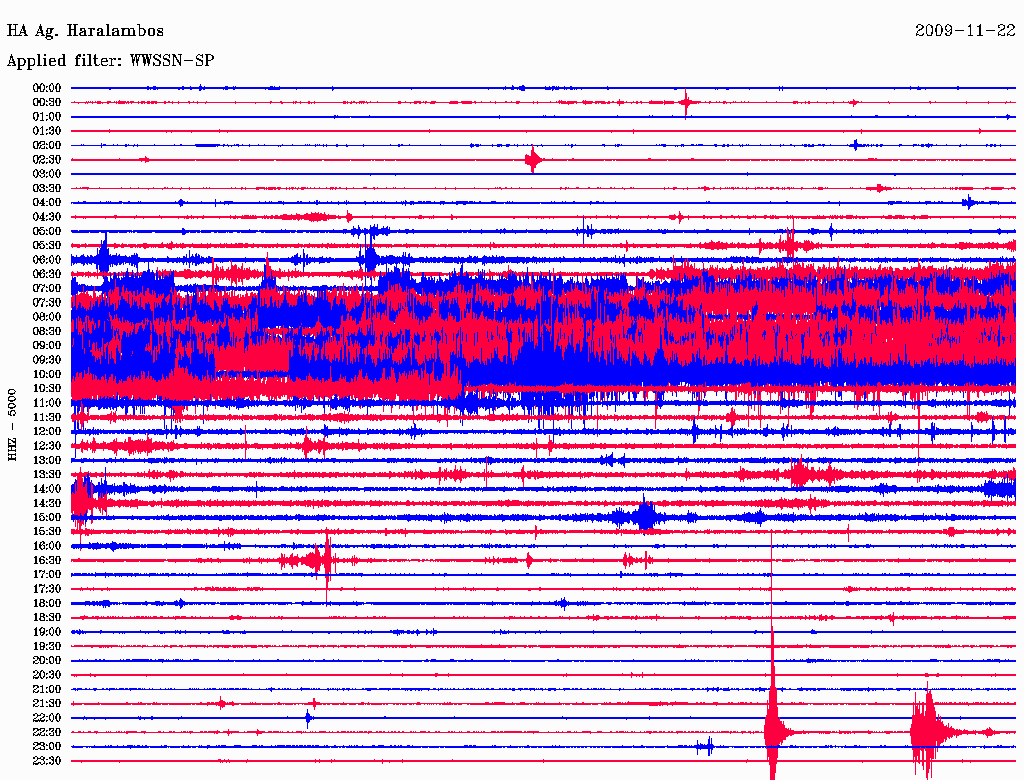Click the 17:30 time label
The width and height of the screenshot is (1024, 780).
click(47, 589)
